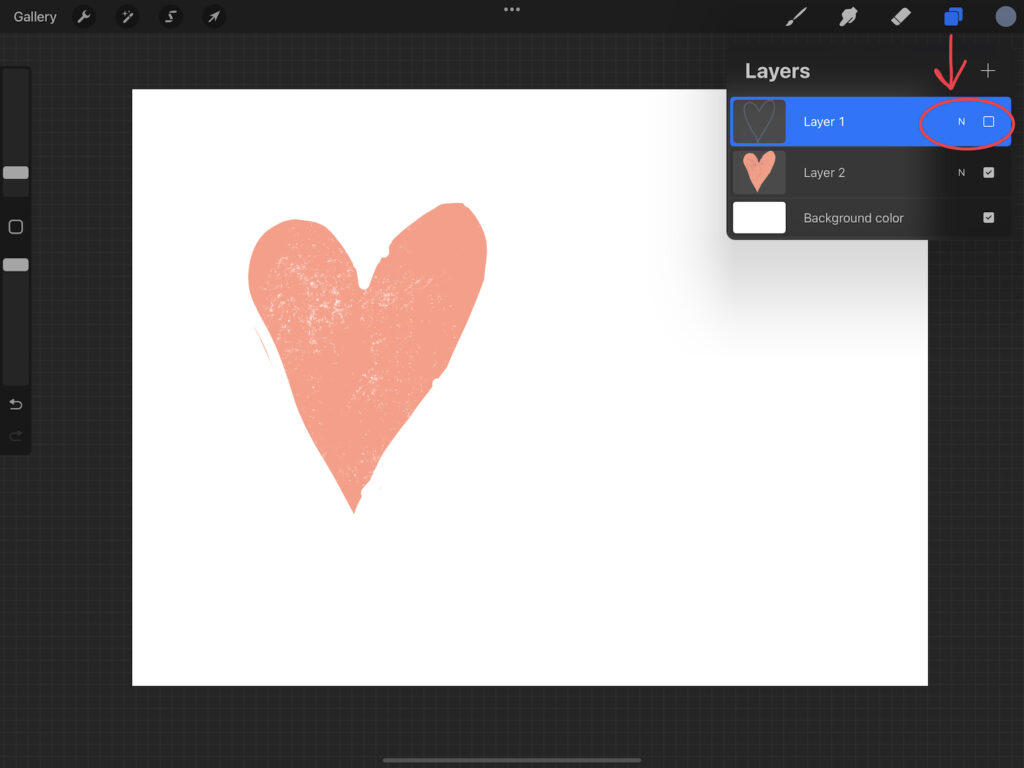Show Layer 1 using its visibility checkbox
The height and width of the screenshot is (768, 1024).
(988, 122)
